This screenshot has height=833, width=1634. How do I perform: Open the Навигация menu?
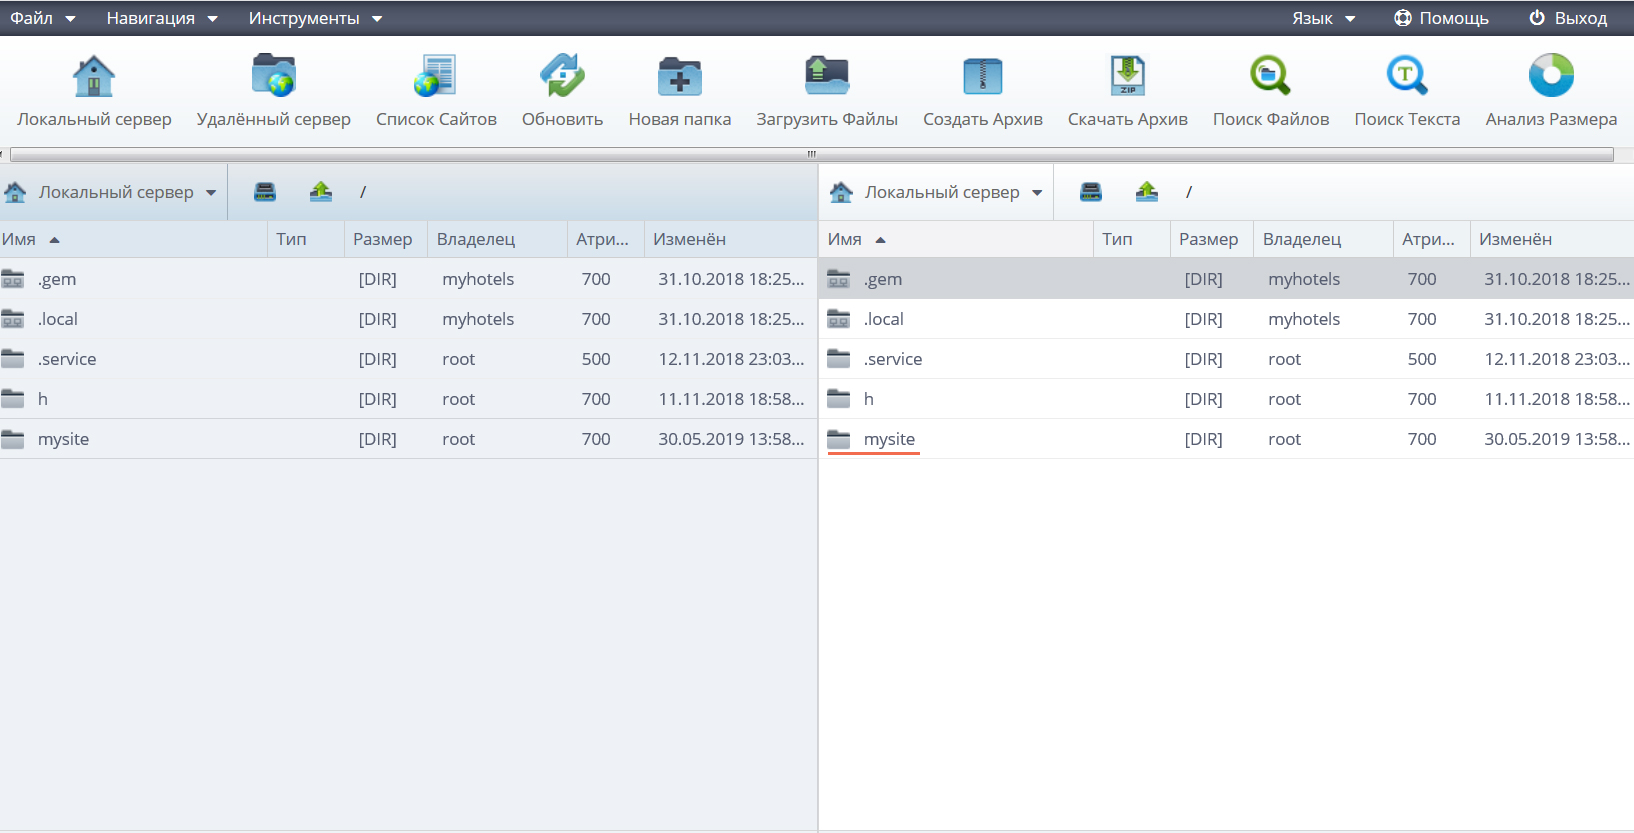pos(162,18)
